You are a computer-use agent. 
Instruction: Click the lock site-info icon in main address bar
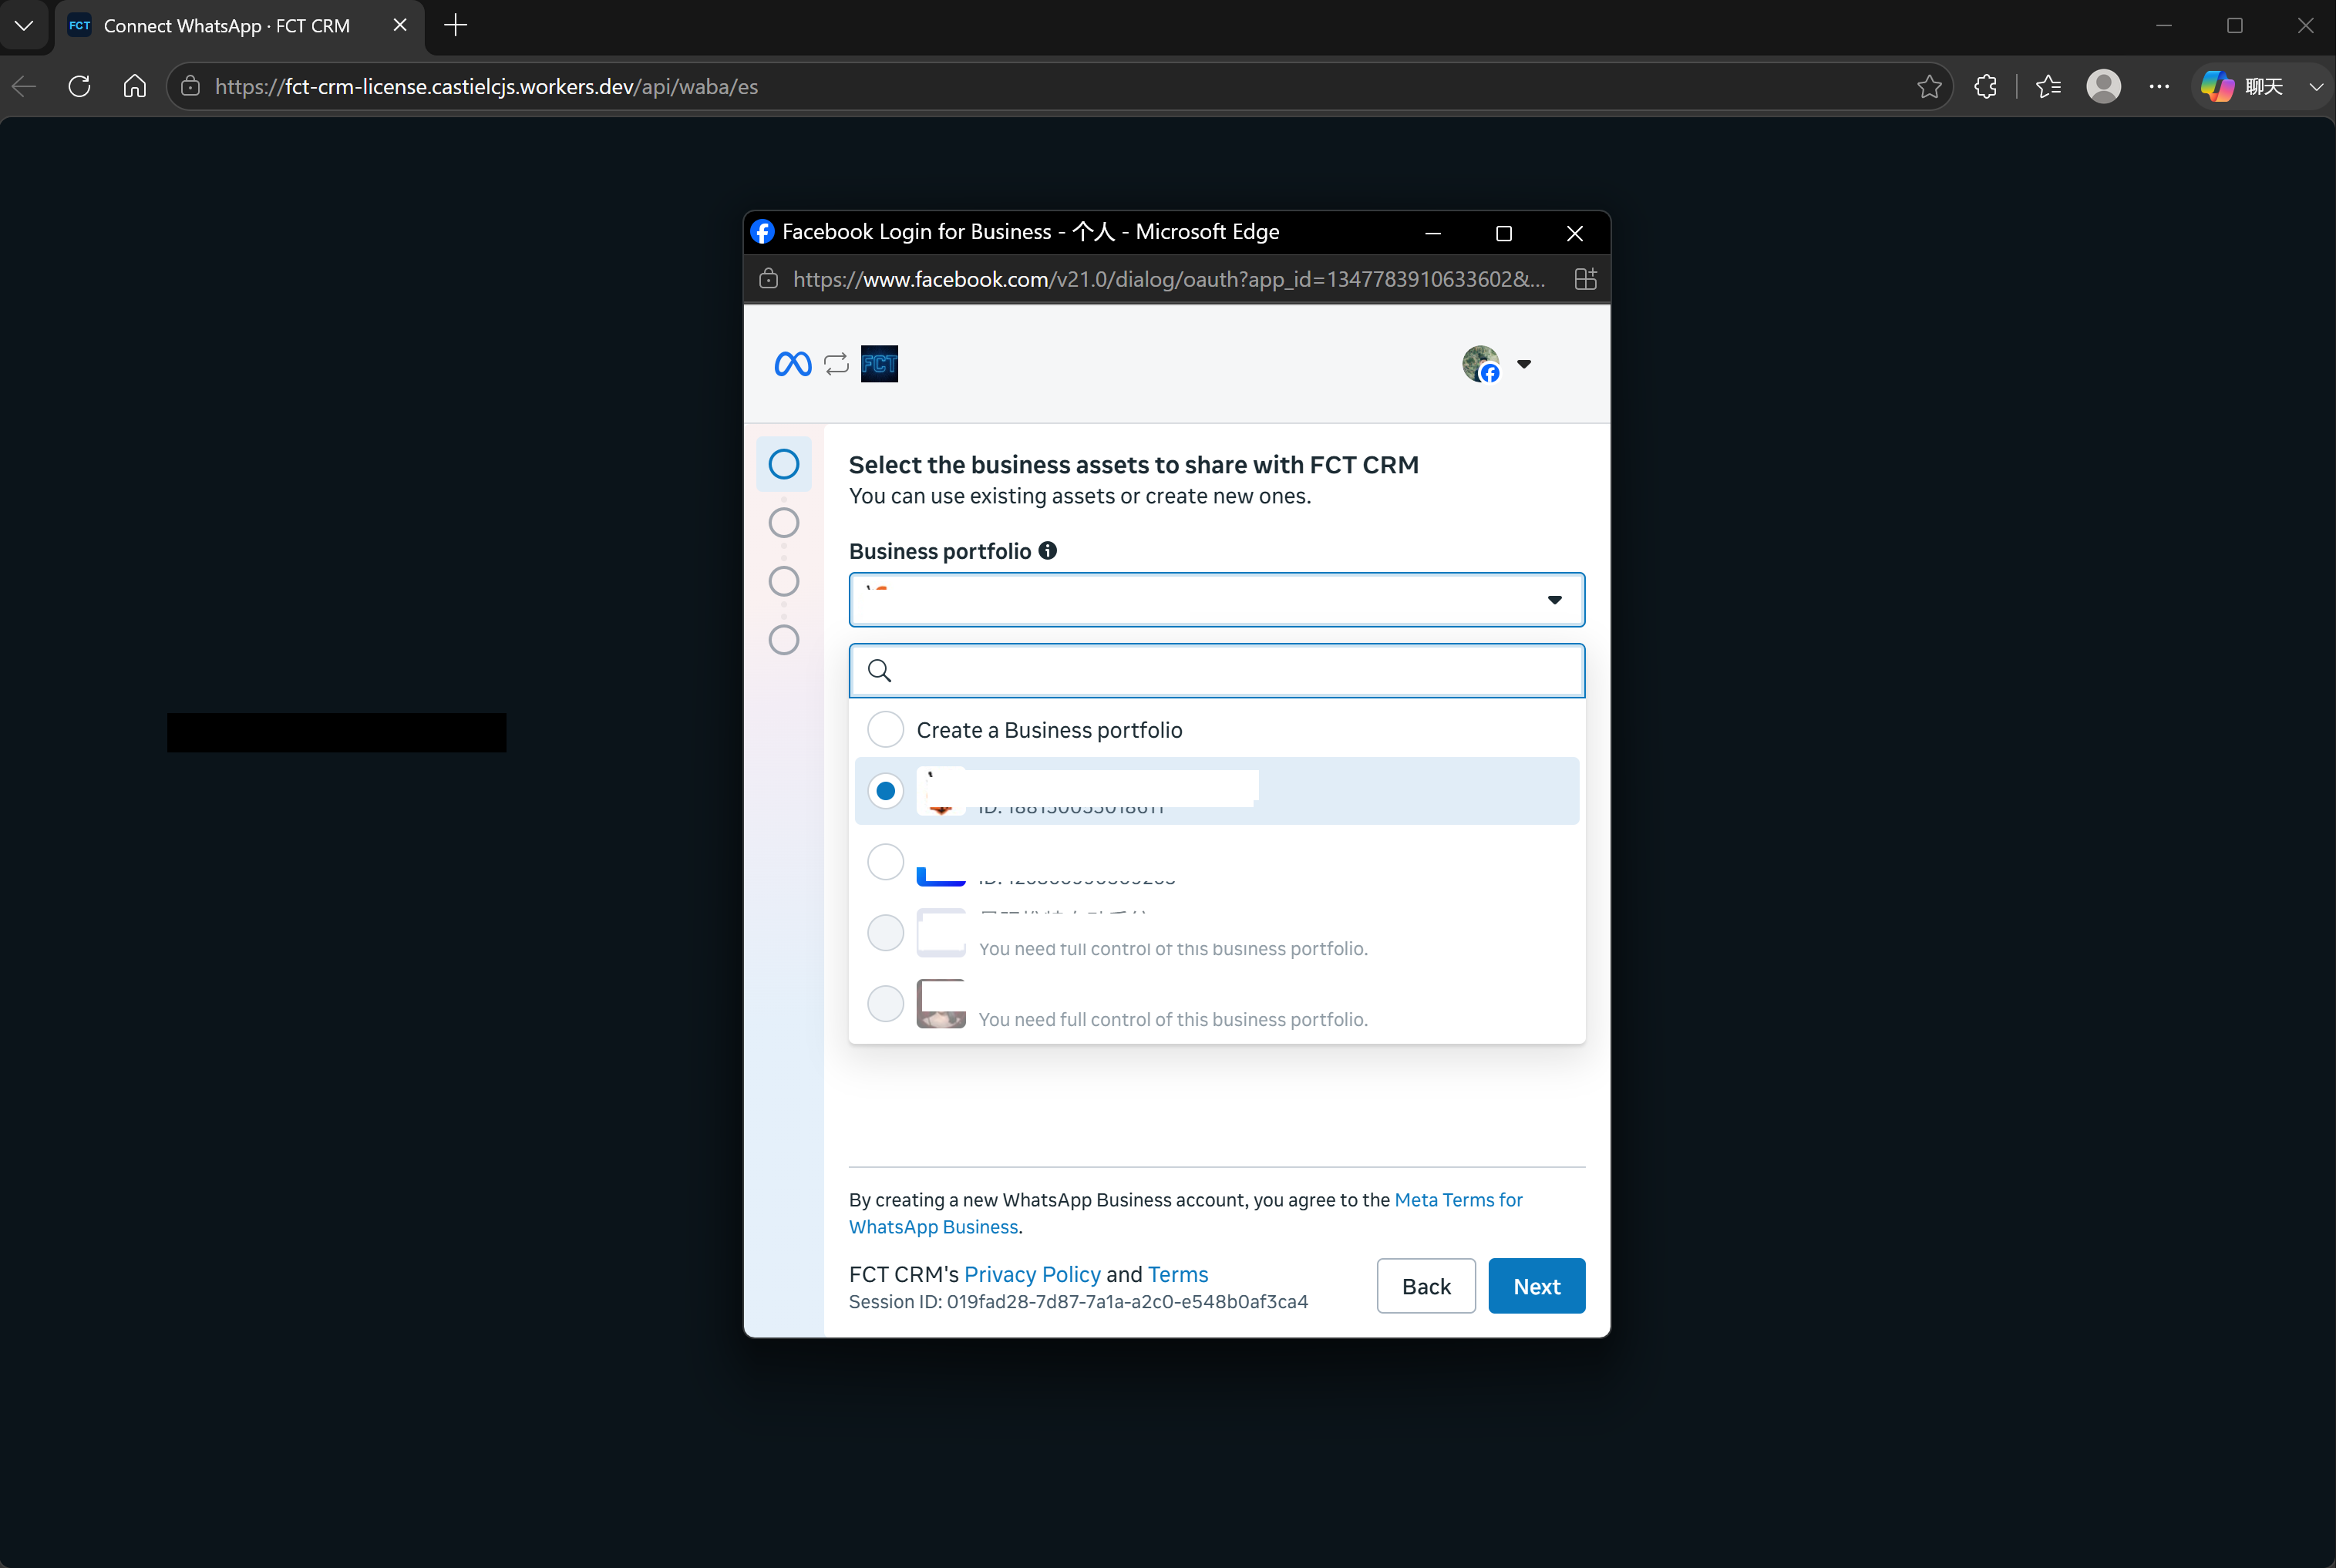tap(190, 87)
